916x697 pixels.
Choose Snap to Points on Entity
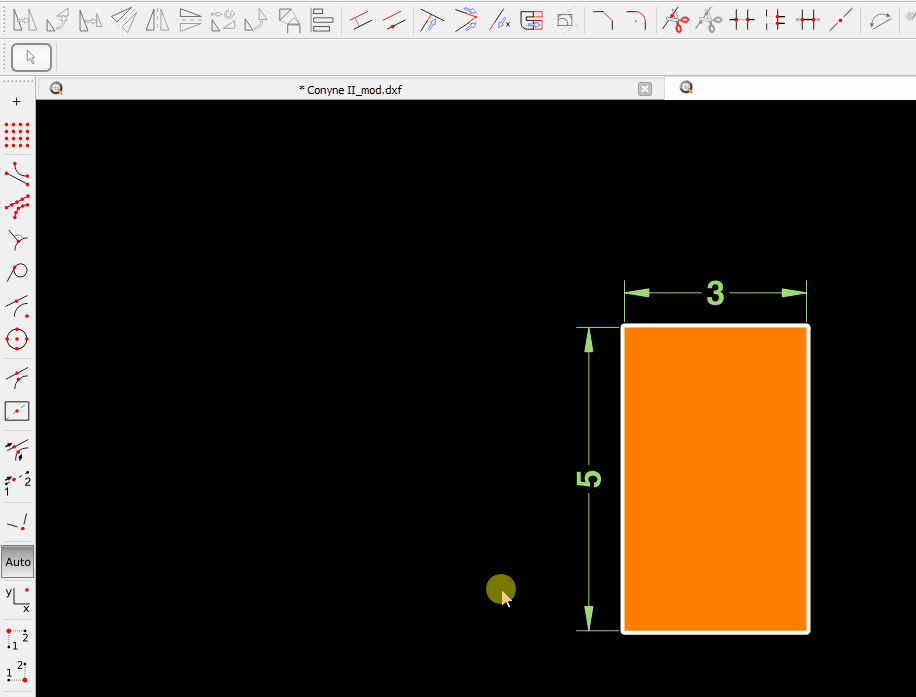click(17, 206)
